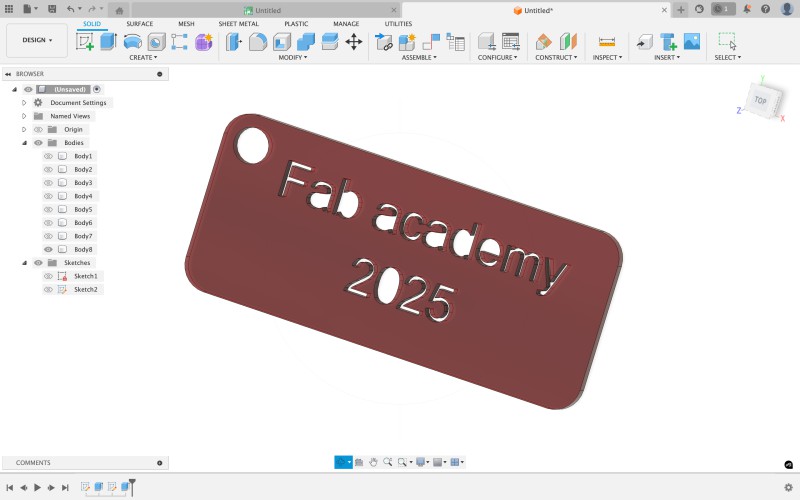Click the Zoom magnifier navigation icon
Image resolution: width=800 pixels, height=500 pixels.
388,462
